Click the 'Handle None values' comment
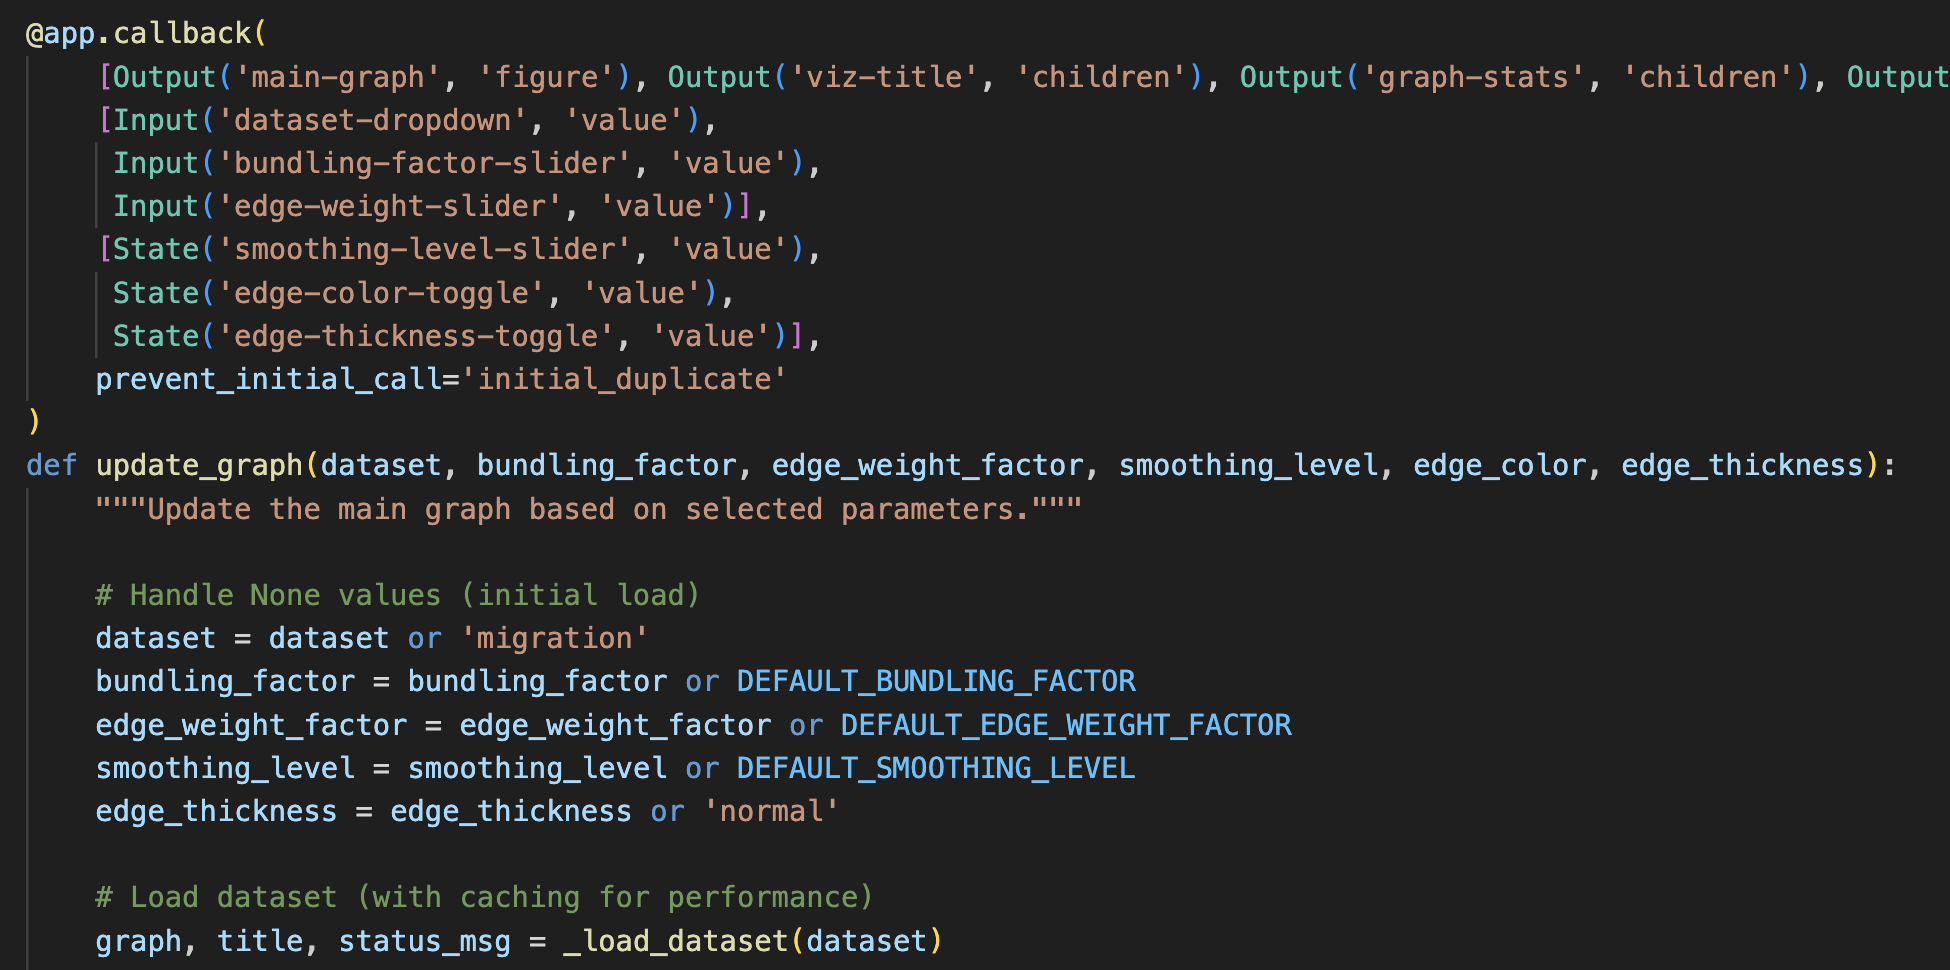 [397, 595]
